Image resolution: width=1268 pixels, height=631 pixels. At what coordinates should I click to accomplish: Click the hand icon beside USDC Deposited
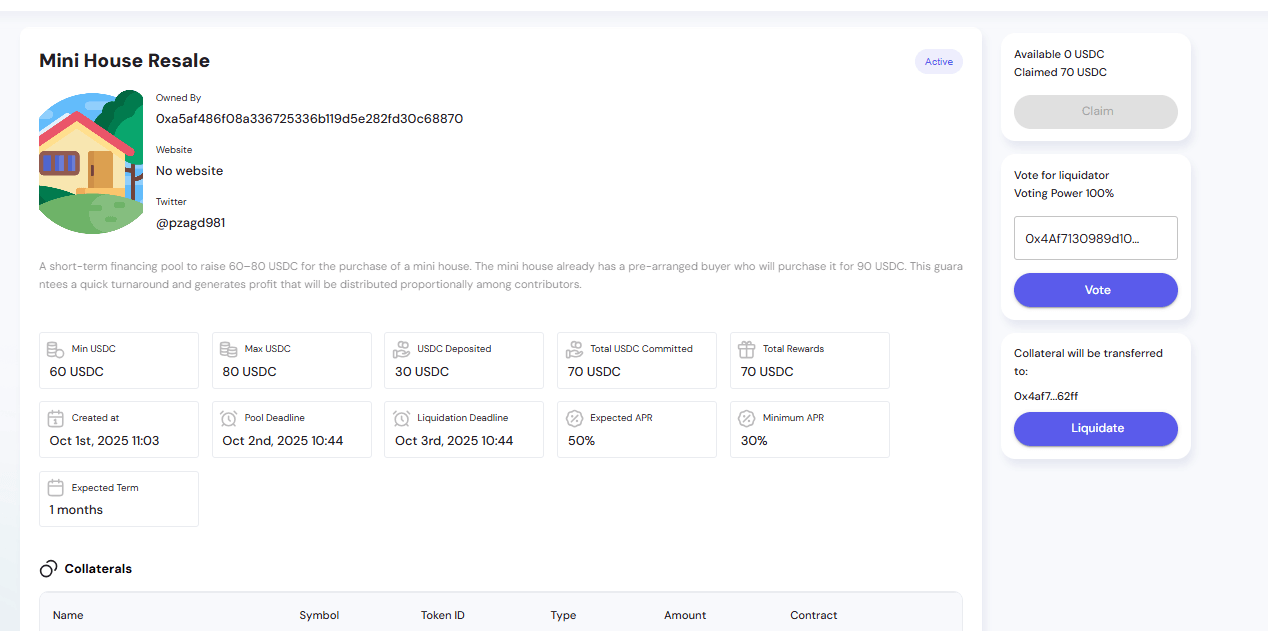click(401, 349)
